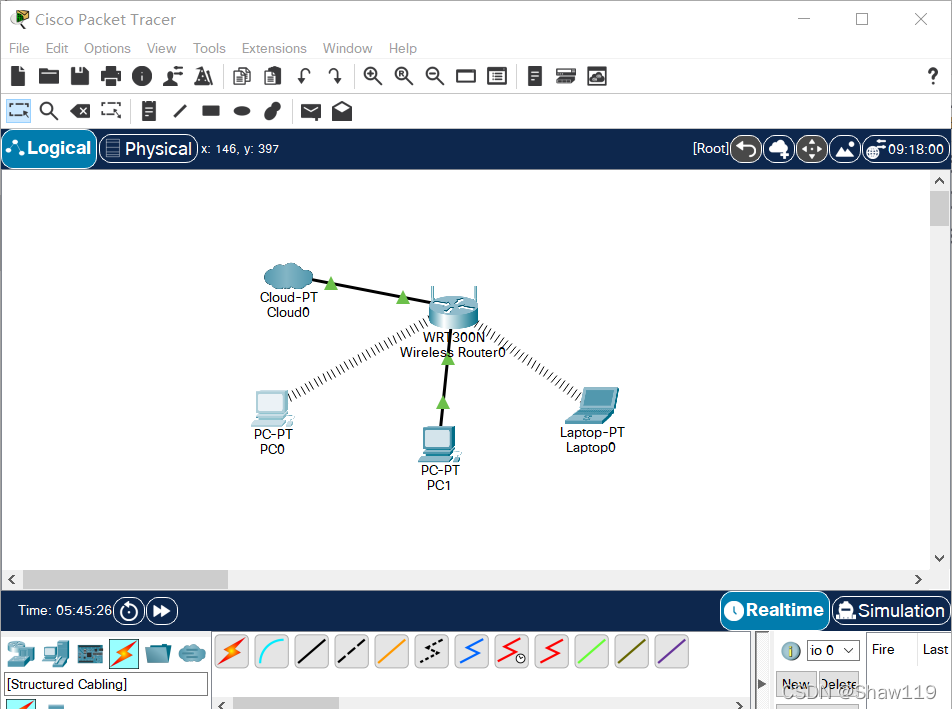Select the Delete tool icon
This screenshot has height=709, width=952.
80,111
